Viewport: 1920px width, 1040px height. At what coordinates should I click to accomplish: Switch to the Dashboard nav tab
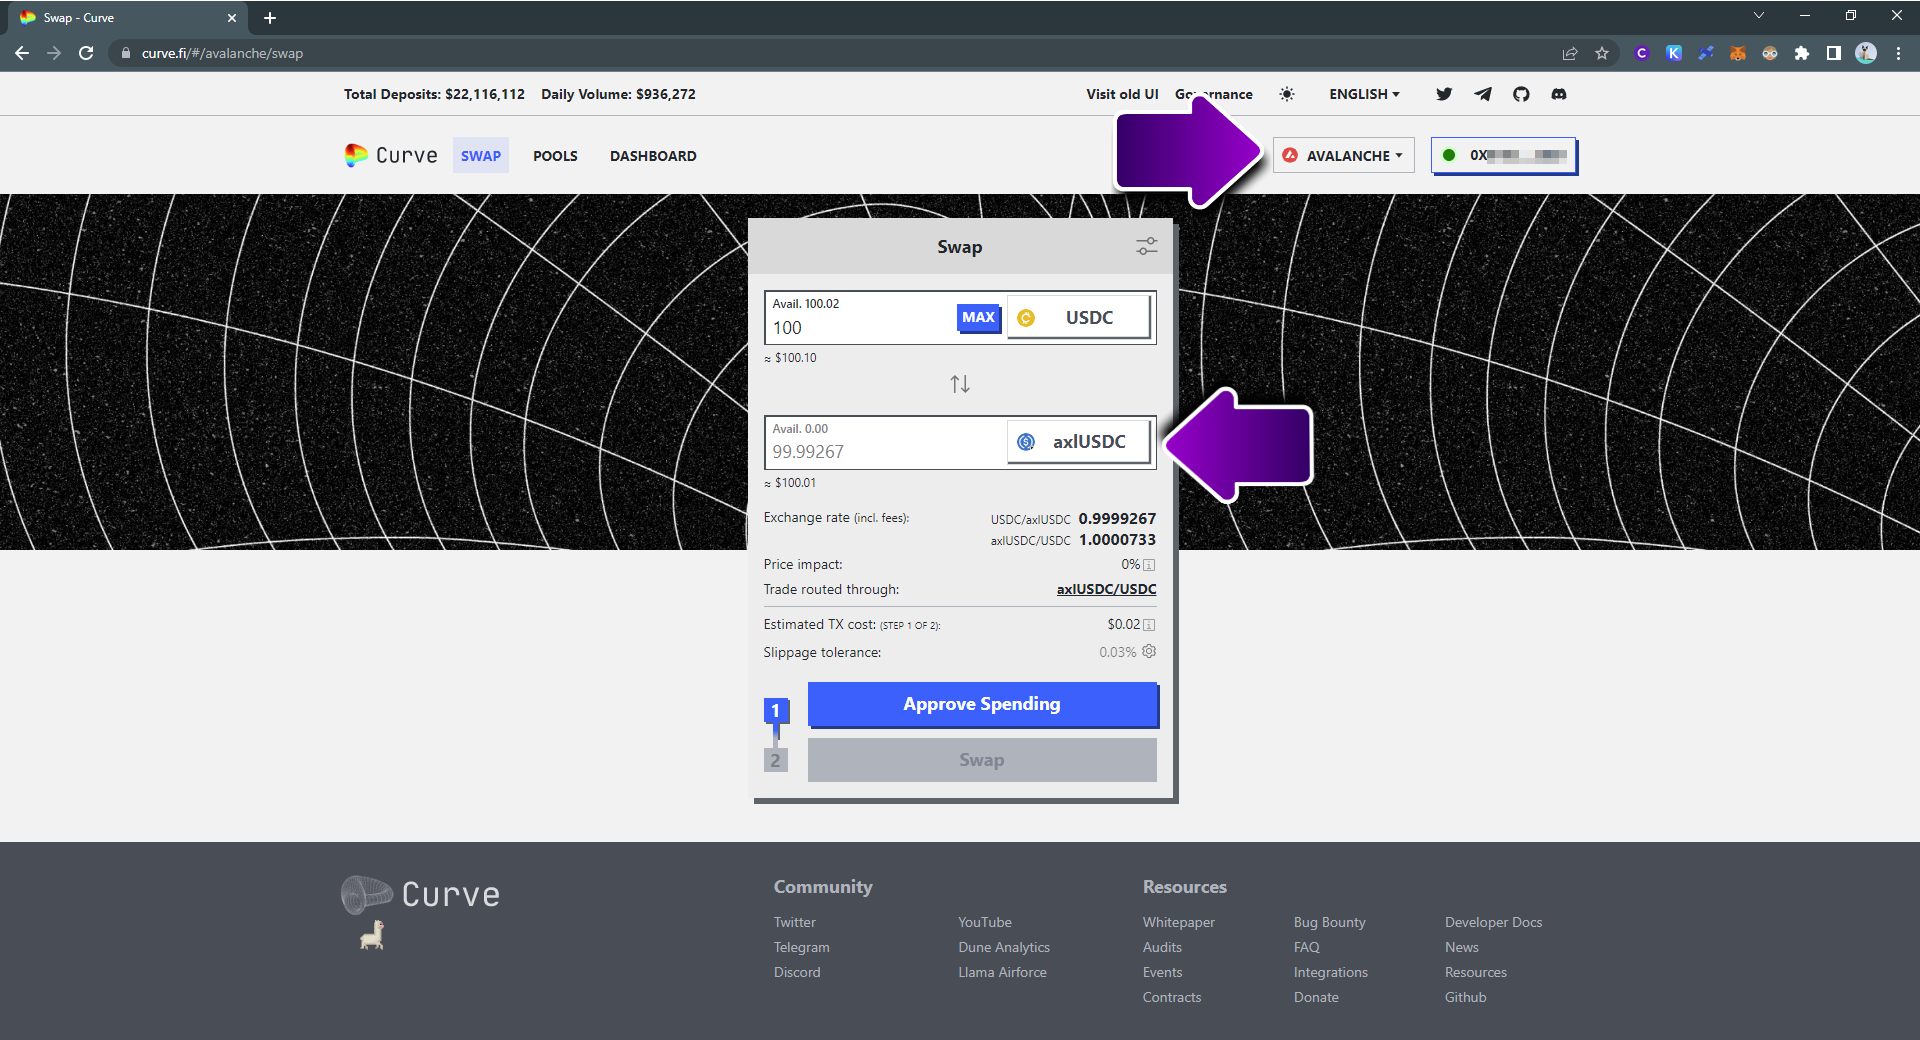tap(653, 155)
